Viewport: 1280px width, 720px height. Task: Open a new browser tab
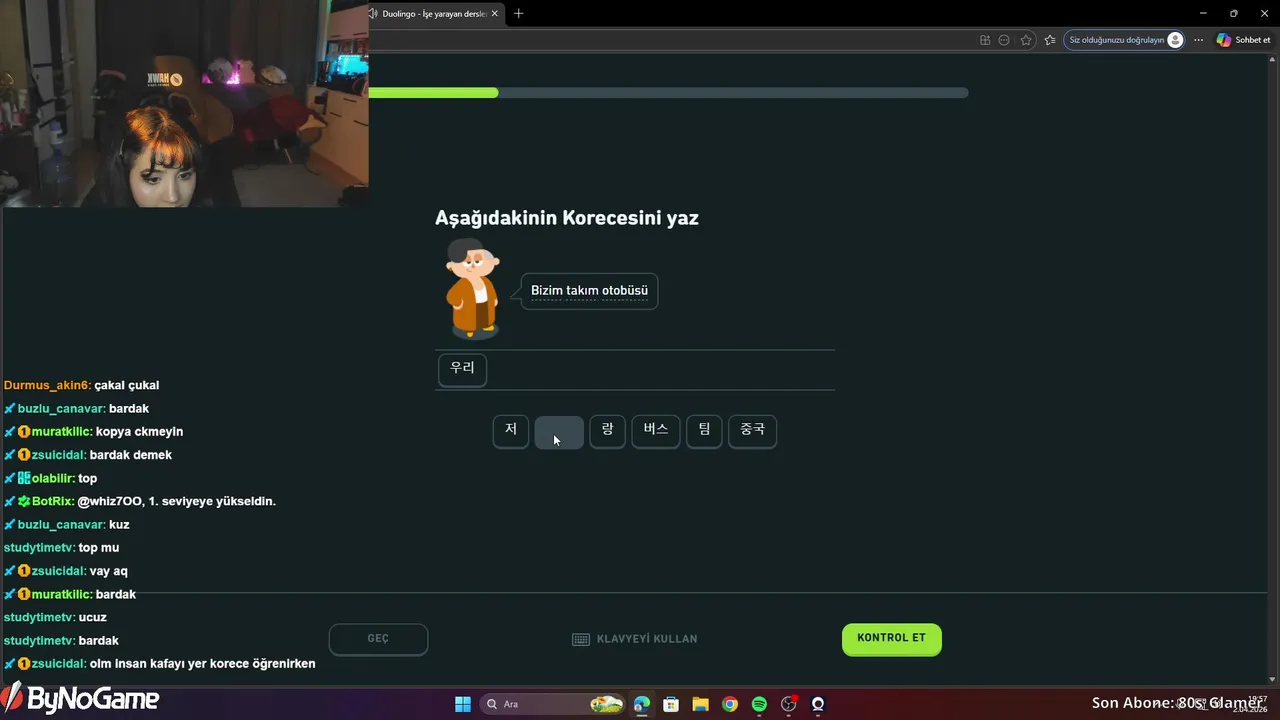point(518,13)
